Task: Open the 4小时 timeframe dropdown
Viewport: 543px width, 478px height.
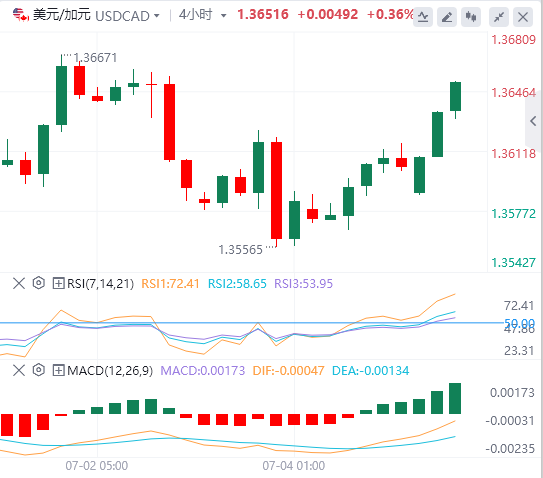Action: tap(203, 15)
